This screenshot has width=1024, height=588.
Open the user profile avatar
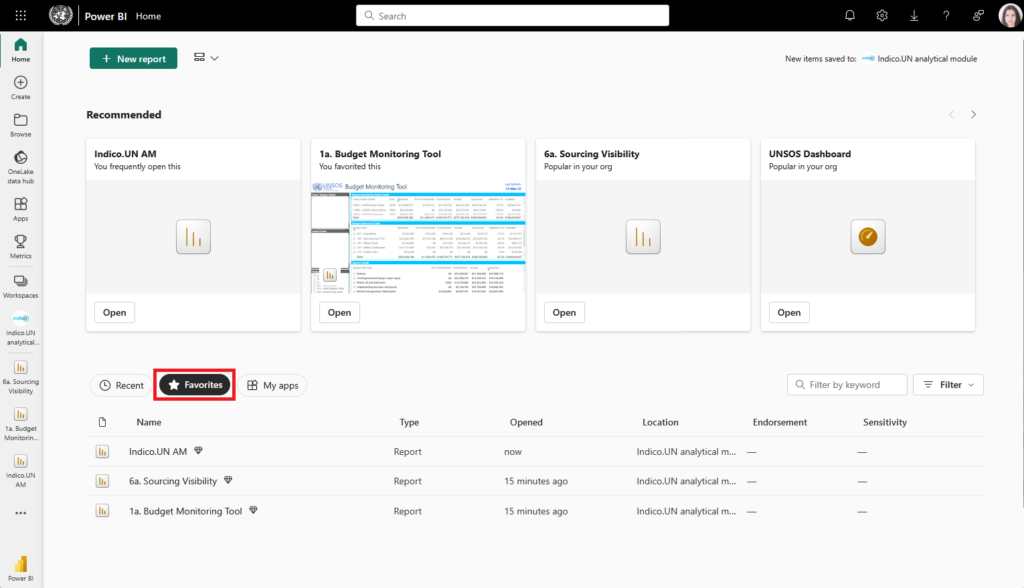(1010, 16)
